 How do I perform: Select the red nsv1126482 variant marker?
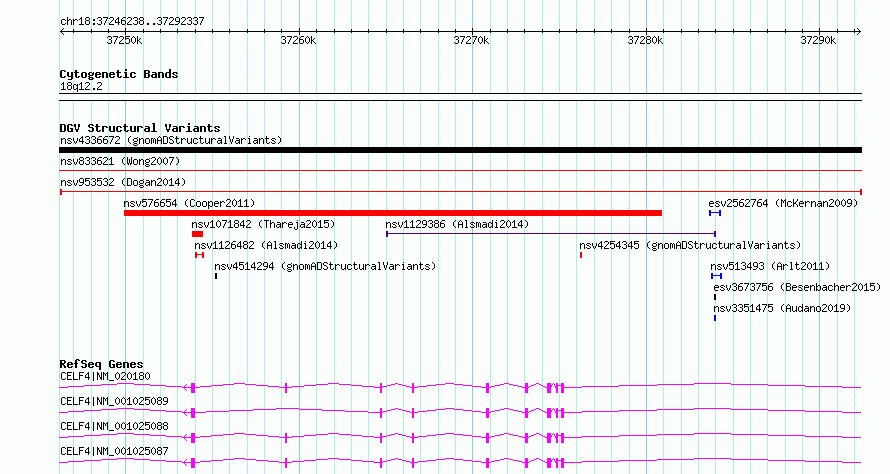(x=199, y=255)
